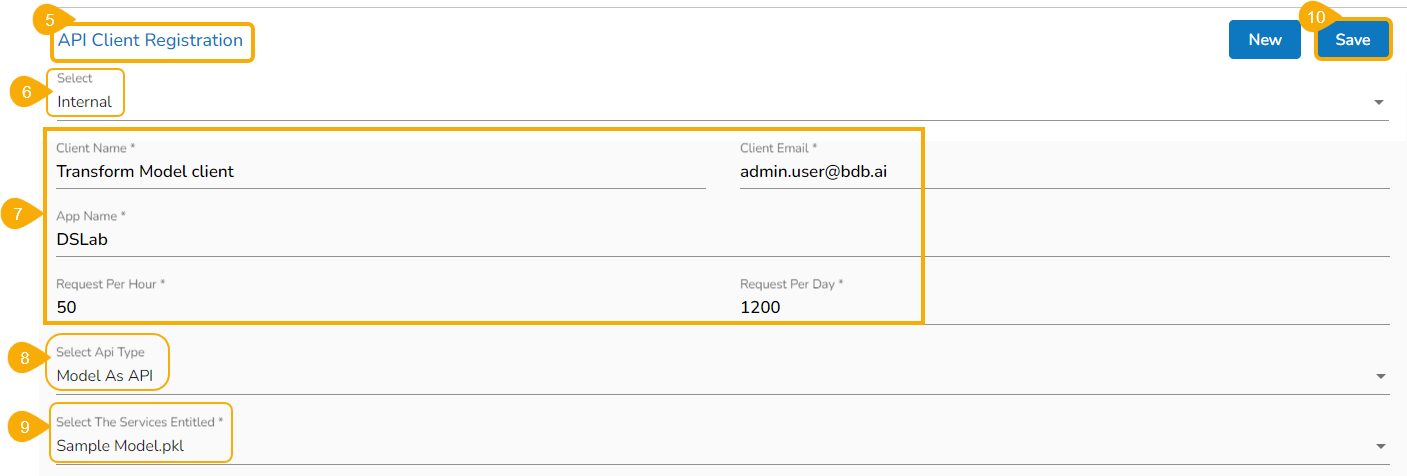
Task: Expand the Services Entitled dropdown arrow
Action: point(1380,446)
